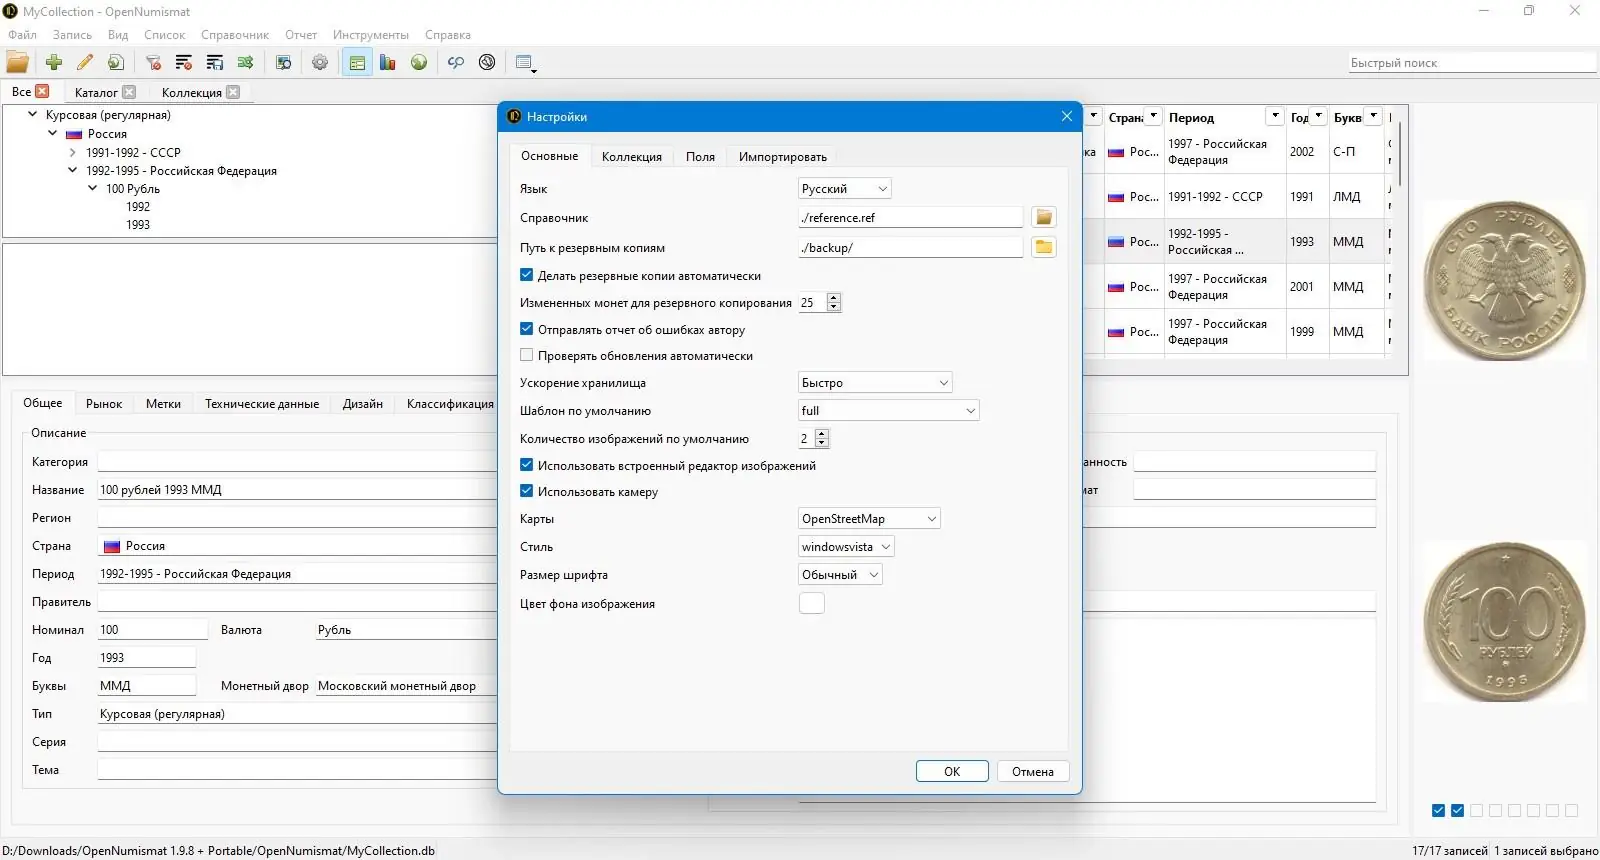Close the Настройки dialog with X
The image size is (1600, 860).
pos(1067,116)
